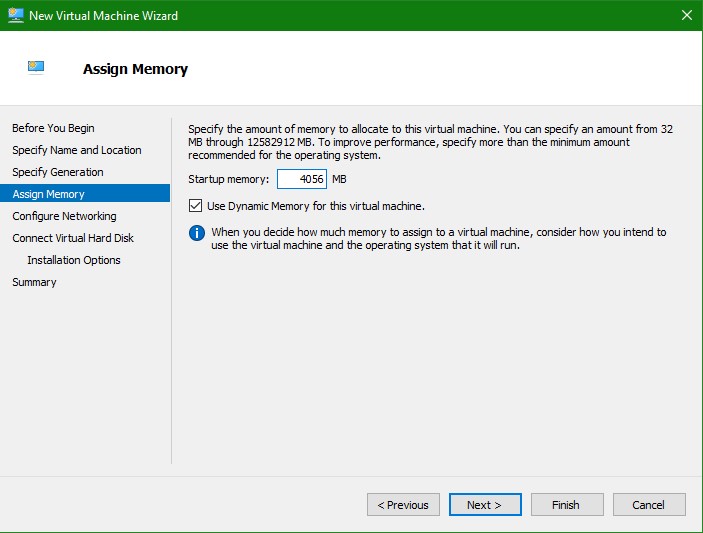Viewport: 703px width, 533px height.
Task: Select the Specify Generation step
Action: coord(57,172)
